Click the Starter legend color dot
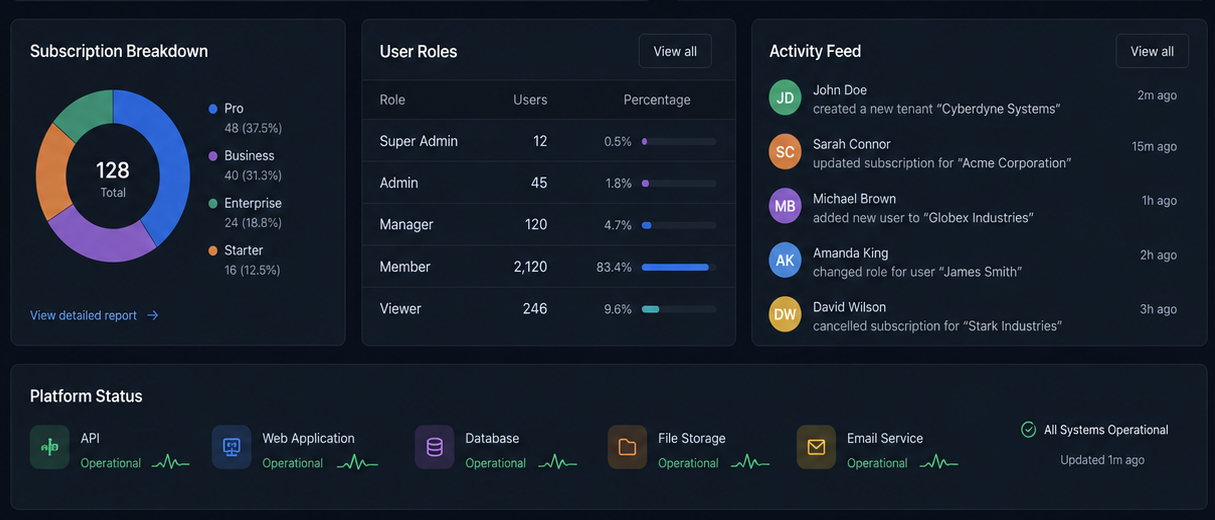 pos(213,250)
